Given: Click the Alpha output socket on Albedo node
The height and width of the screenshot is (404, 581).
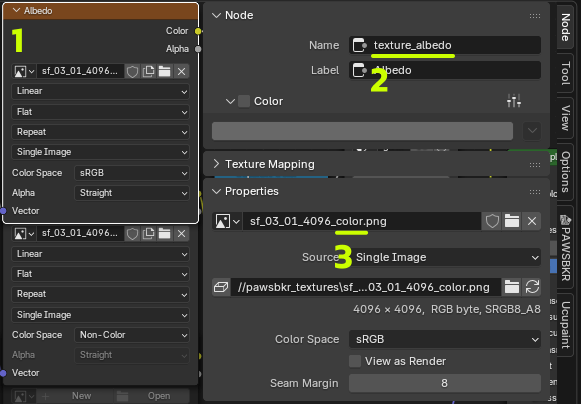Looking at the screenshot, I should click(x=198, y=49).
